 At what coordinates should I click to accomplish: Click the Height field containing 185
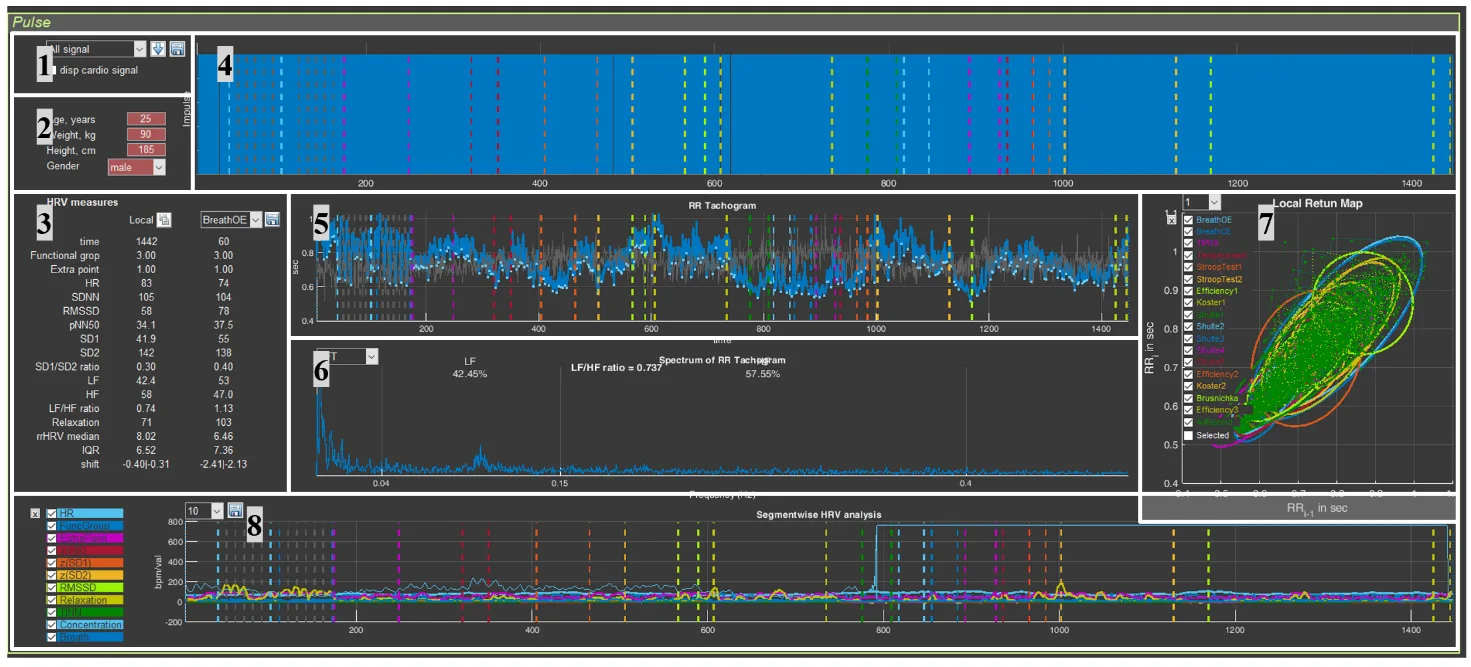pyautogui.click(x=145, y=150)
